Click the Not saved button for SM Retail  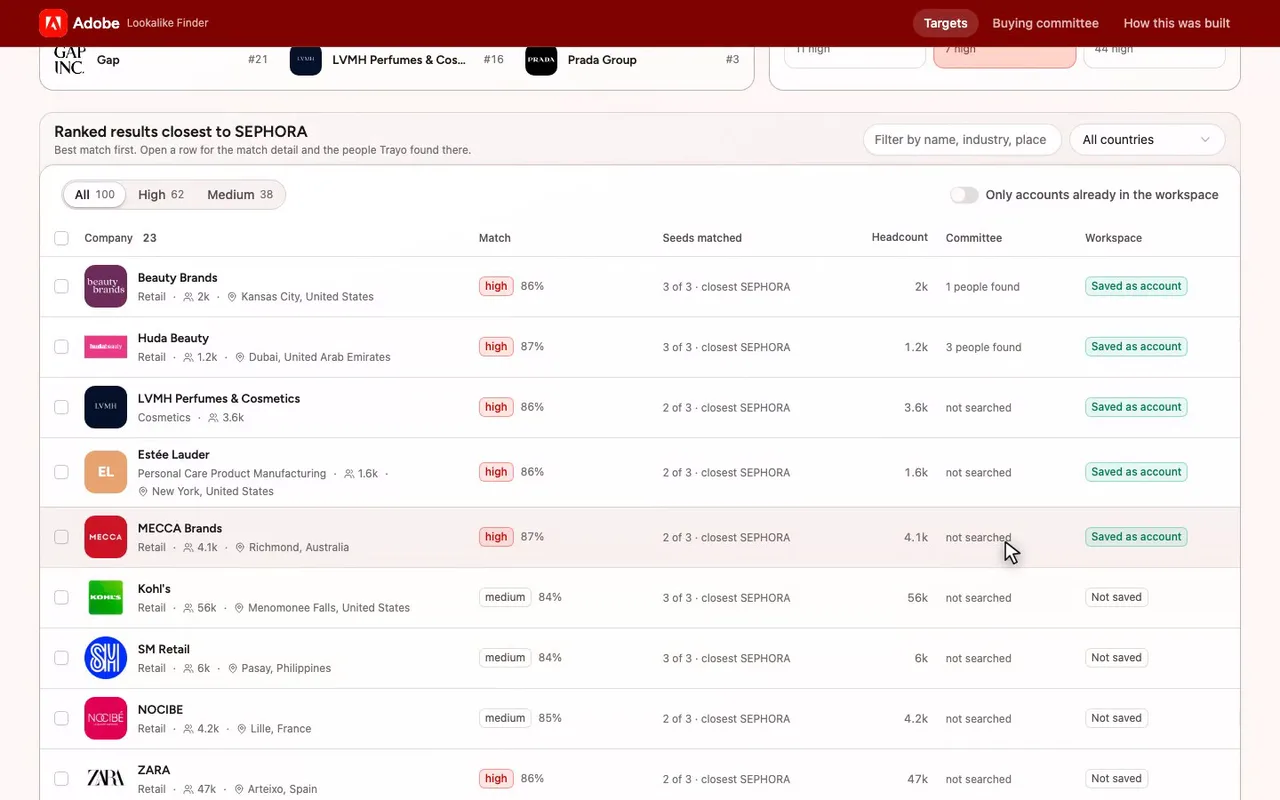coord(1116,658)
